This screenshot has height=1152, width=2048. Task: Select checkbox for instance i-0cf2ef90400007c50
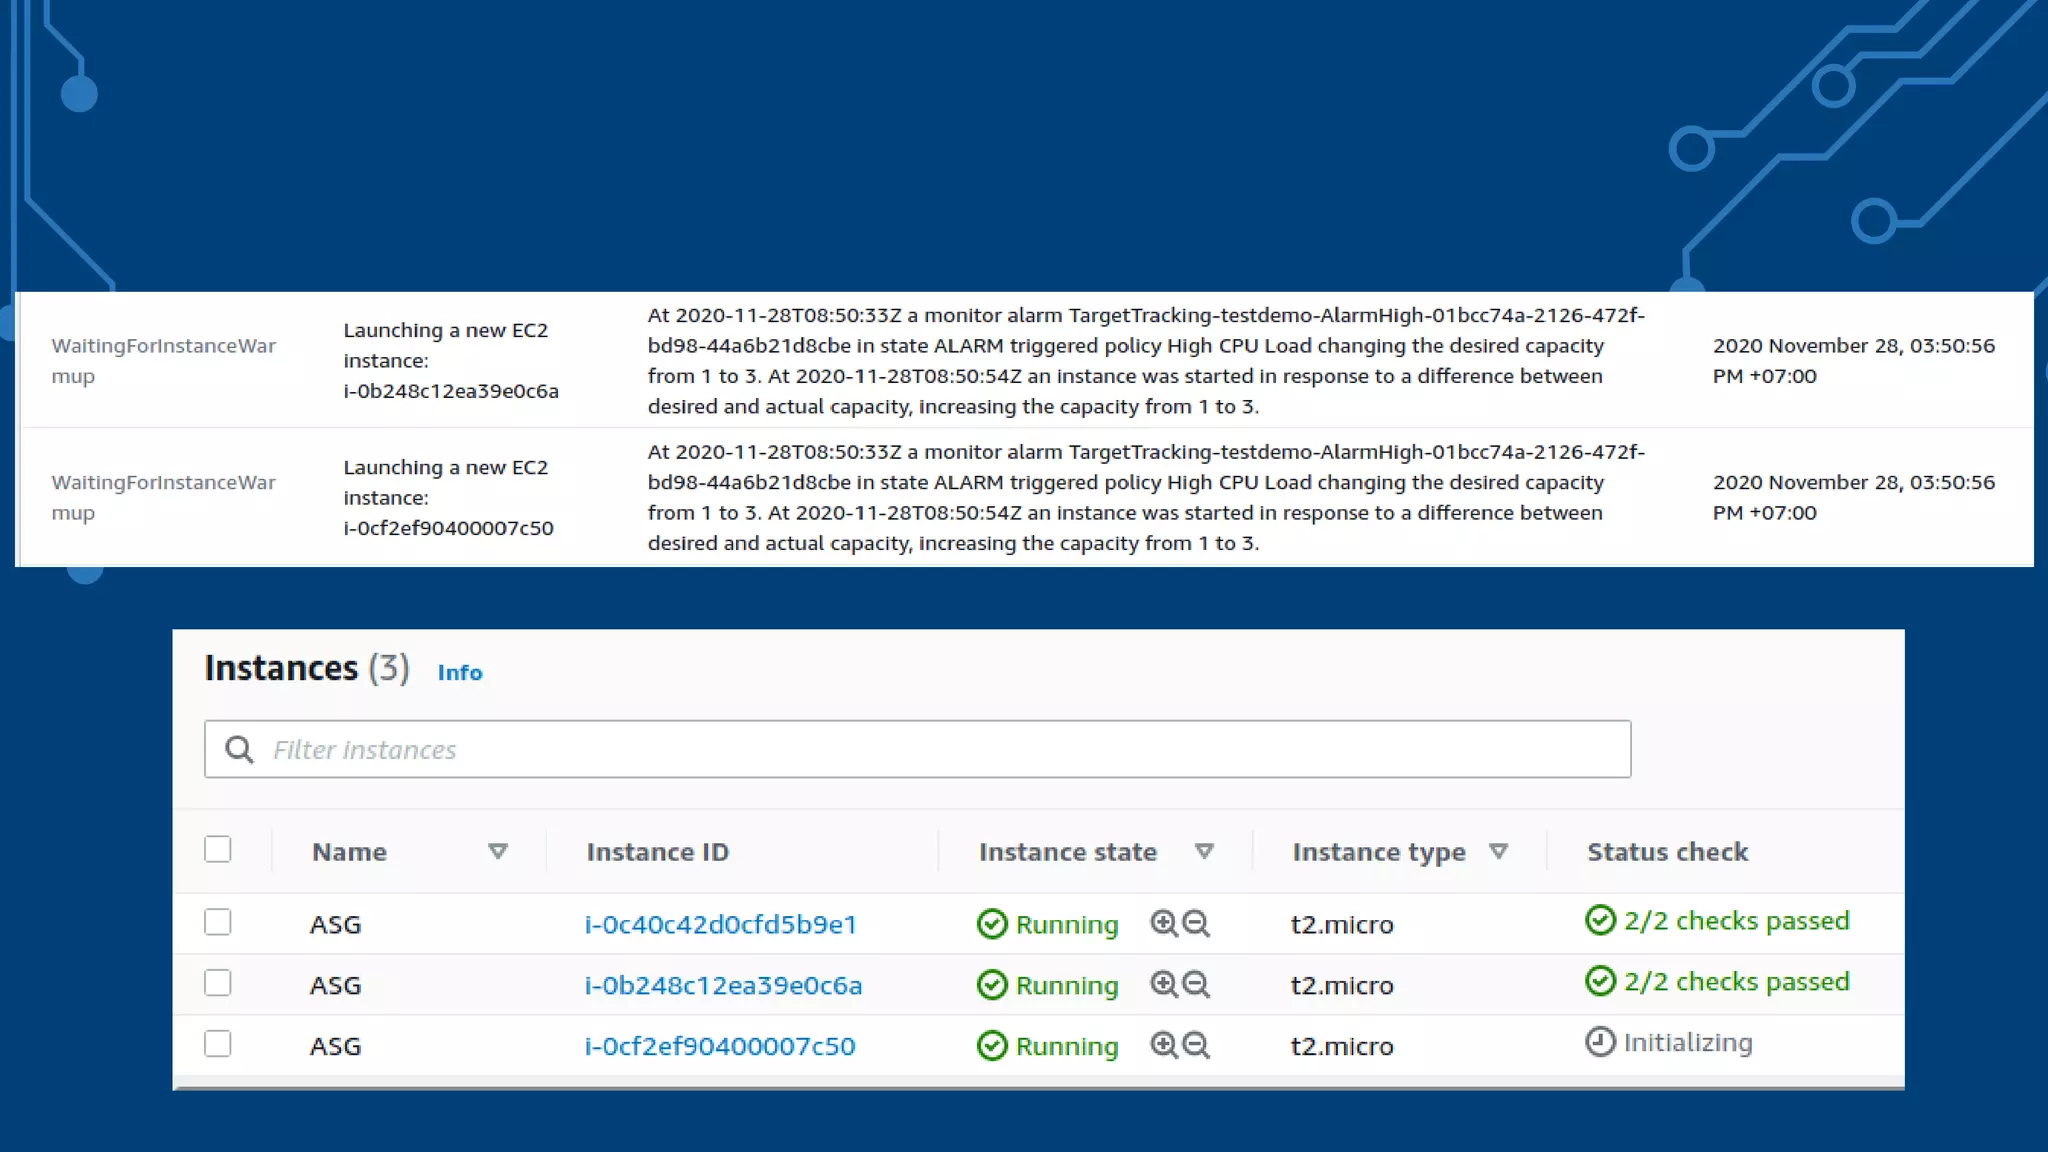point(217,1044)
